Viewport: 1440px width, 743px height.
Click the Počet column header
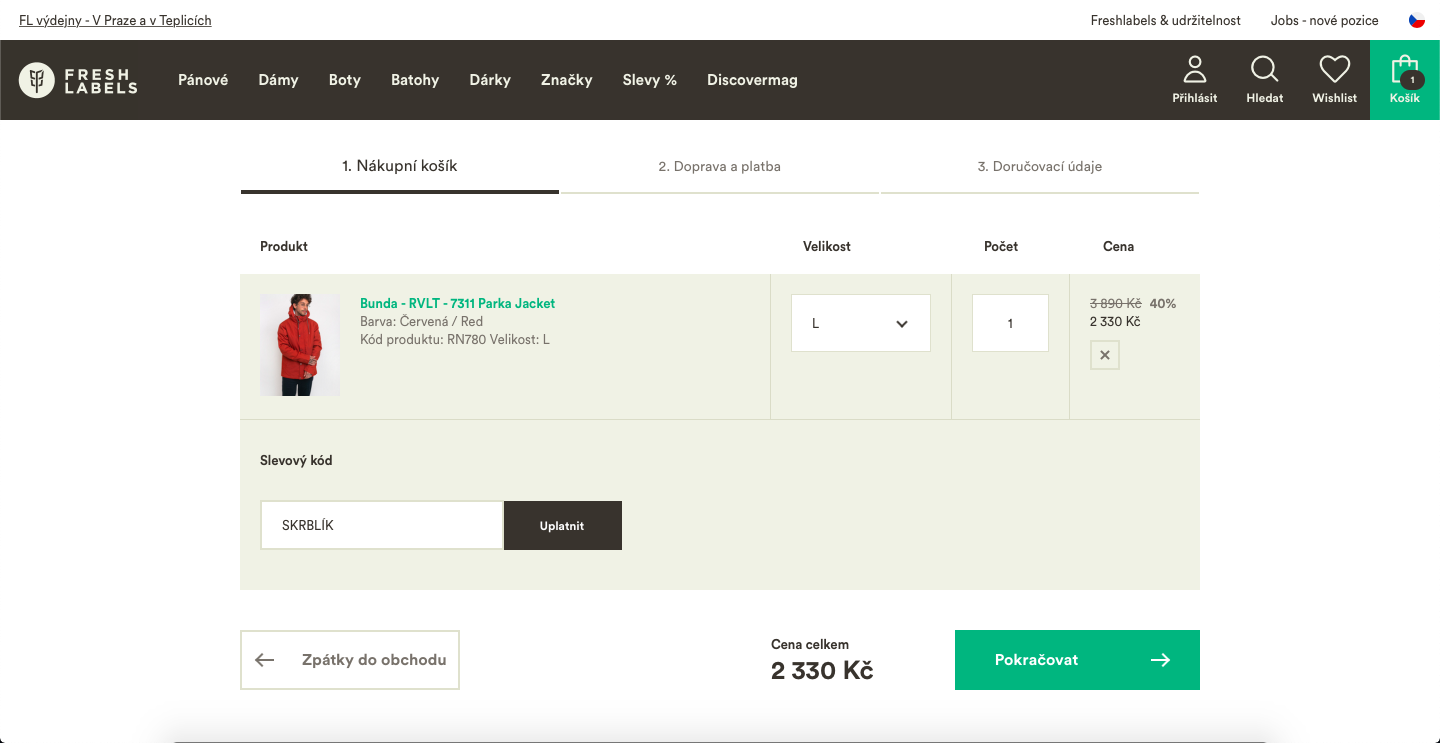pos(1001,246)
